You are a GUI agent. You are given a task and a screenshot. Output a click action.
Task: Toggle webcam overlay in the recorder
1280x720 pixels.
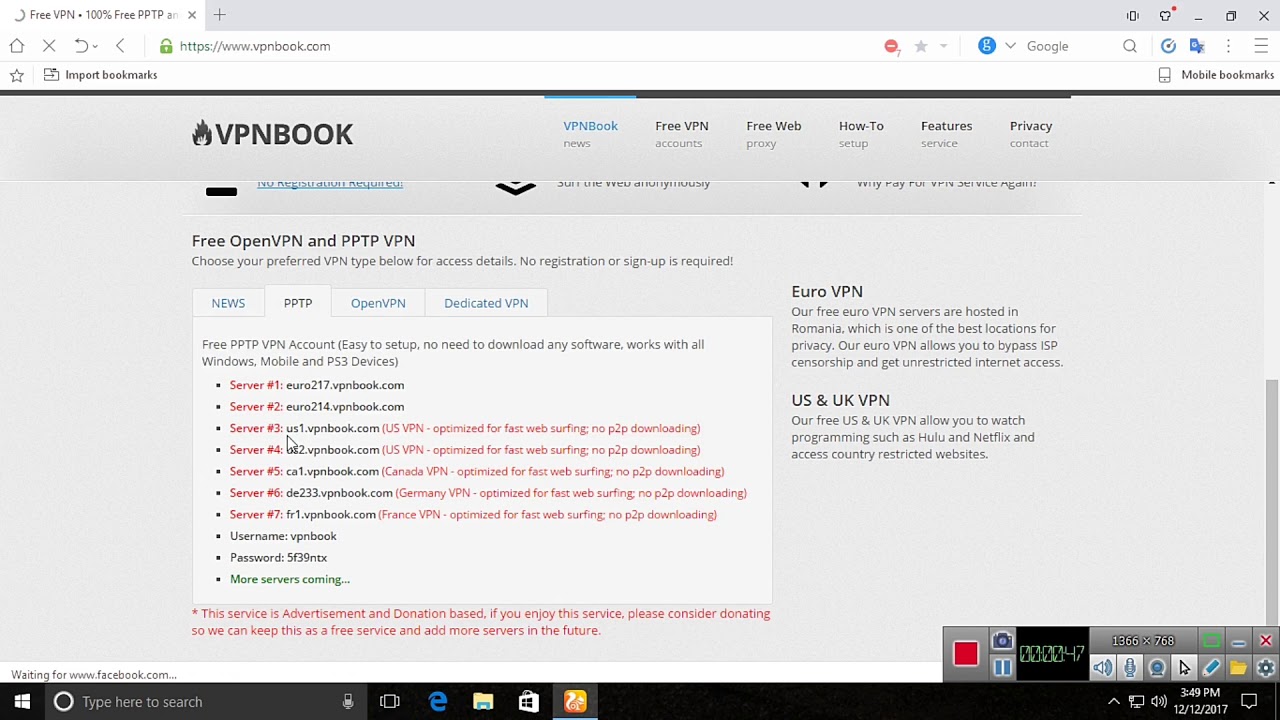(x=1157, y=668)
